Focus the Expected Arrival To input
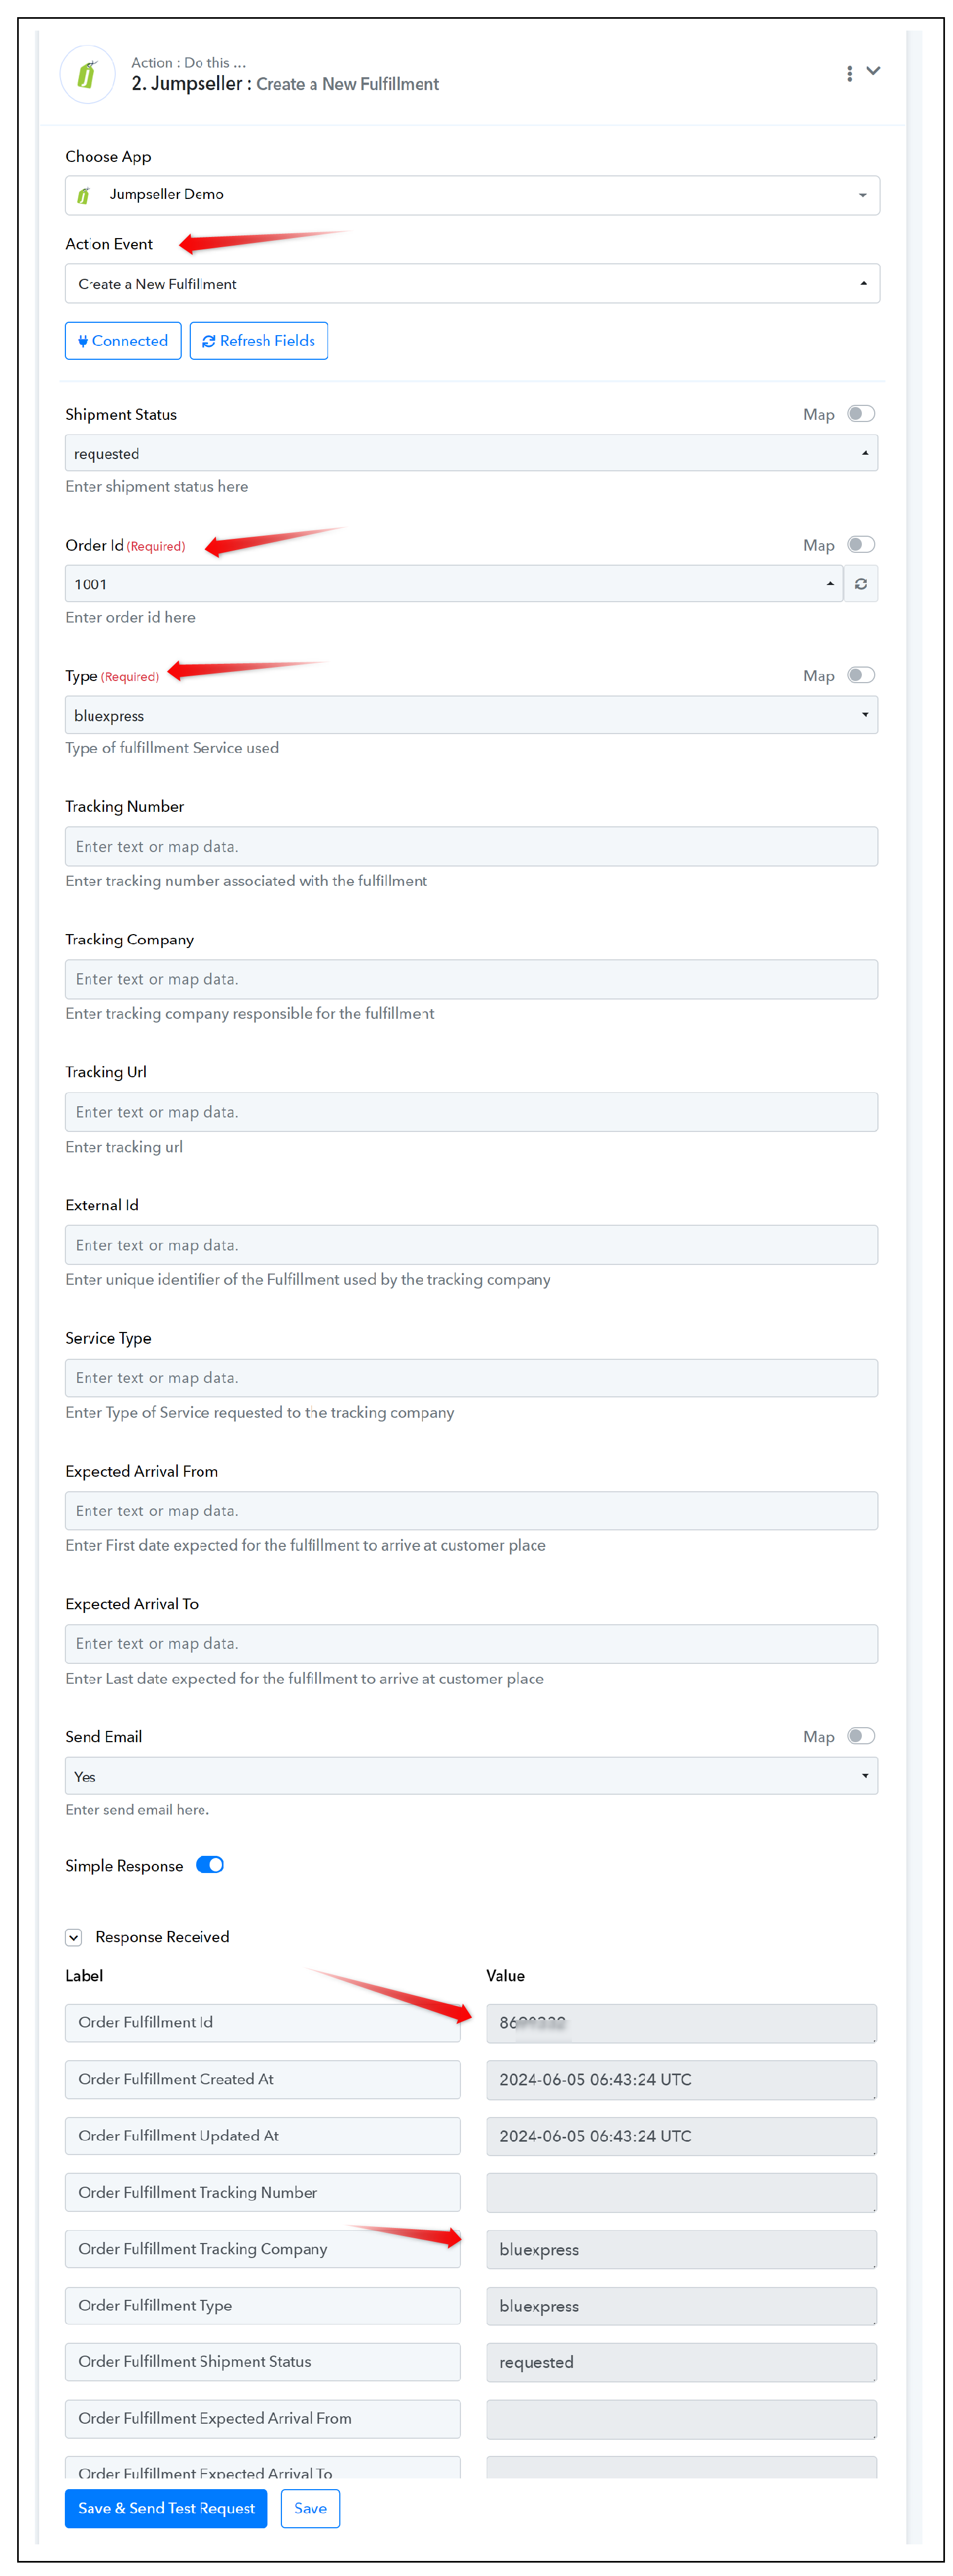This screenshot has height=2576, width=953. tap(471, 1644)
